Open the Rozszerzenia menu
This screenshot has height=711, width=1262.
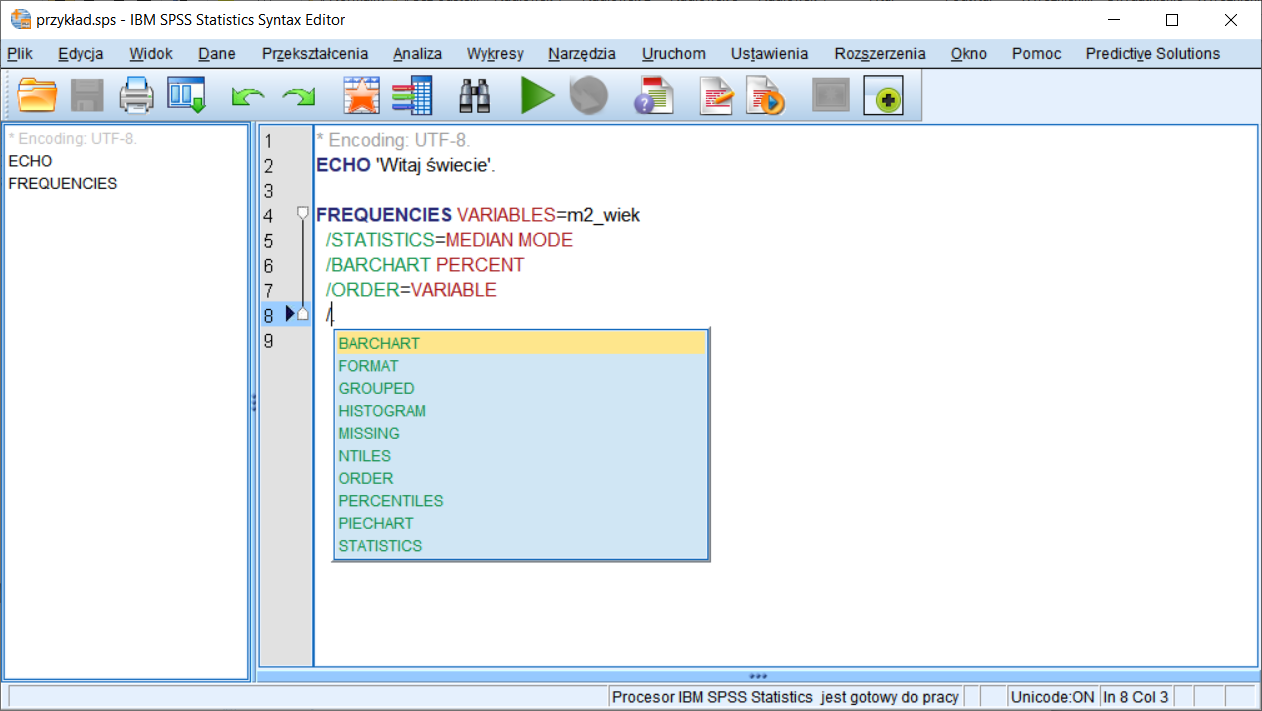[880, 54]
